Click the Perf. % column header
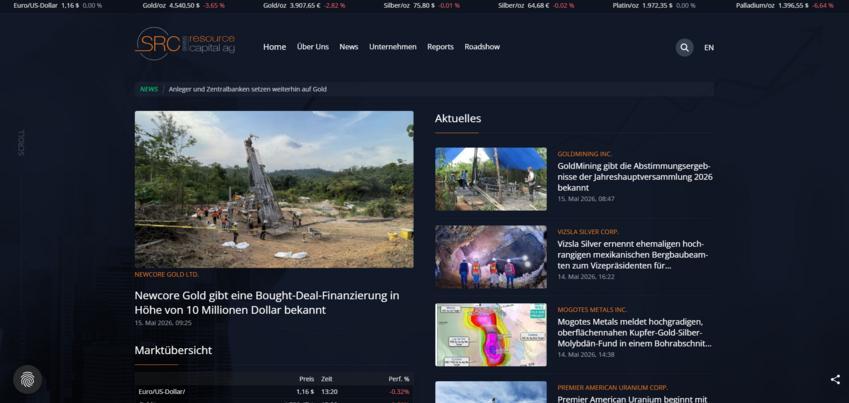Image resolution: width=849 pixels, height=403 pixels. point(399,379)
